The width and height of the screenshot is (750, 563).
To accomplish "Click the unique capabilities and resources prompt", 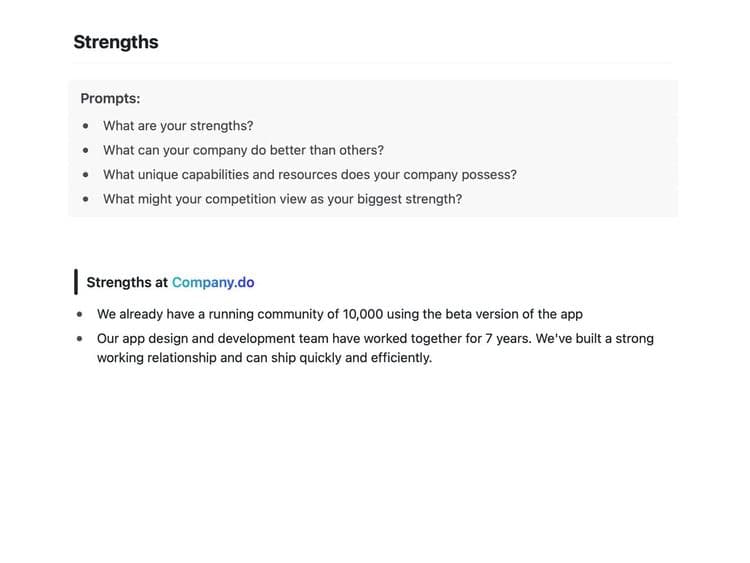I will (310, 175).
